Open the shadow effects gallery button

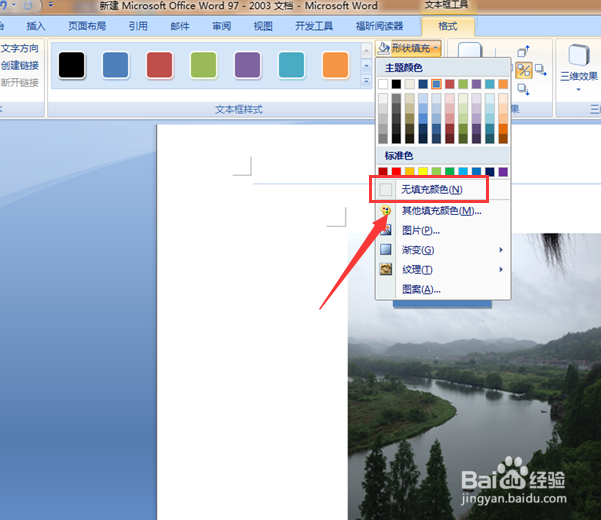pos(470,50)
